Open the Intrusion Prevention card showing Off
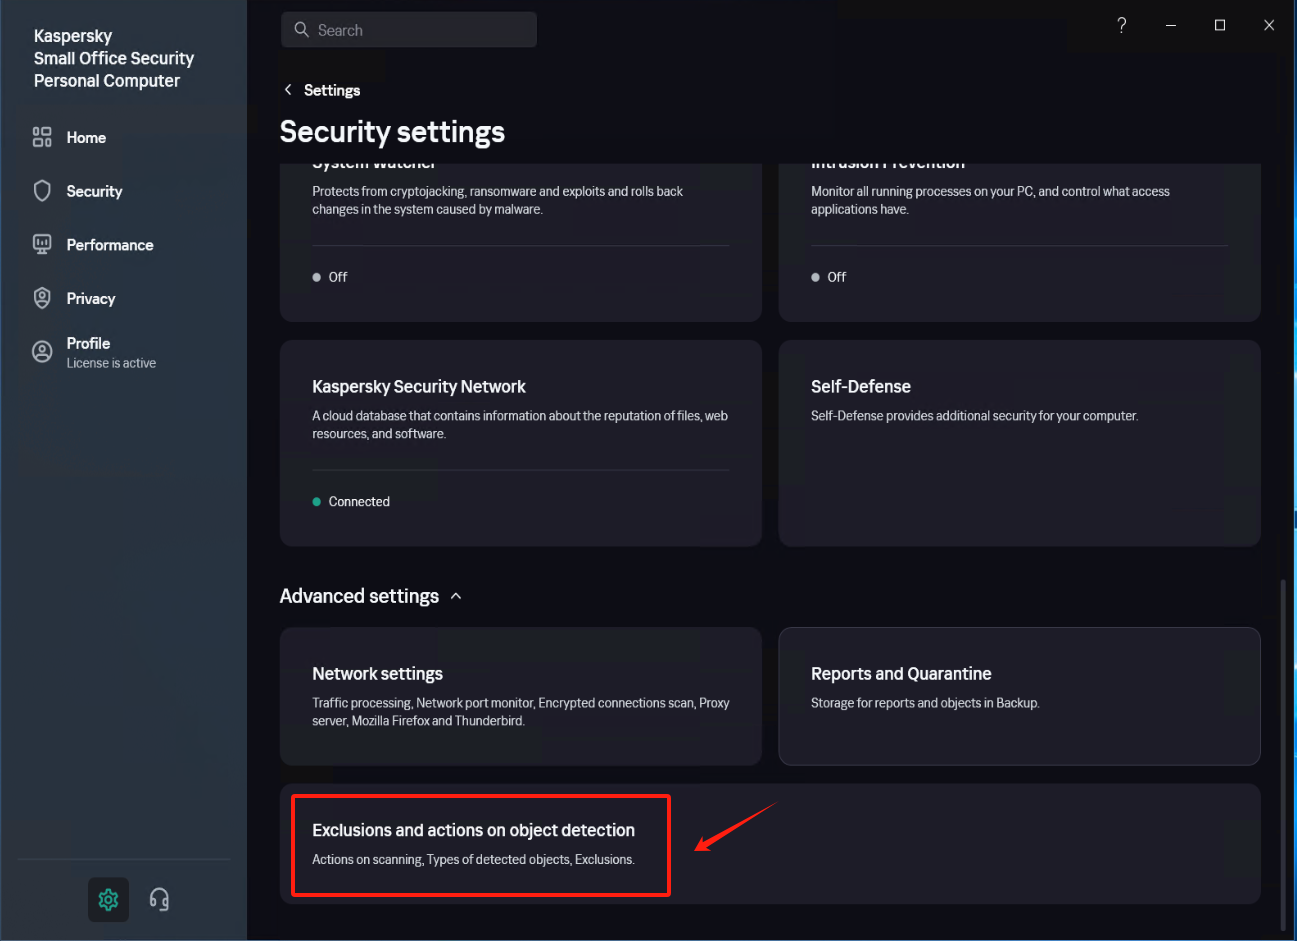The image size is (1297, 941). [1018, 240]
